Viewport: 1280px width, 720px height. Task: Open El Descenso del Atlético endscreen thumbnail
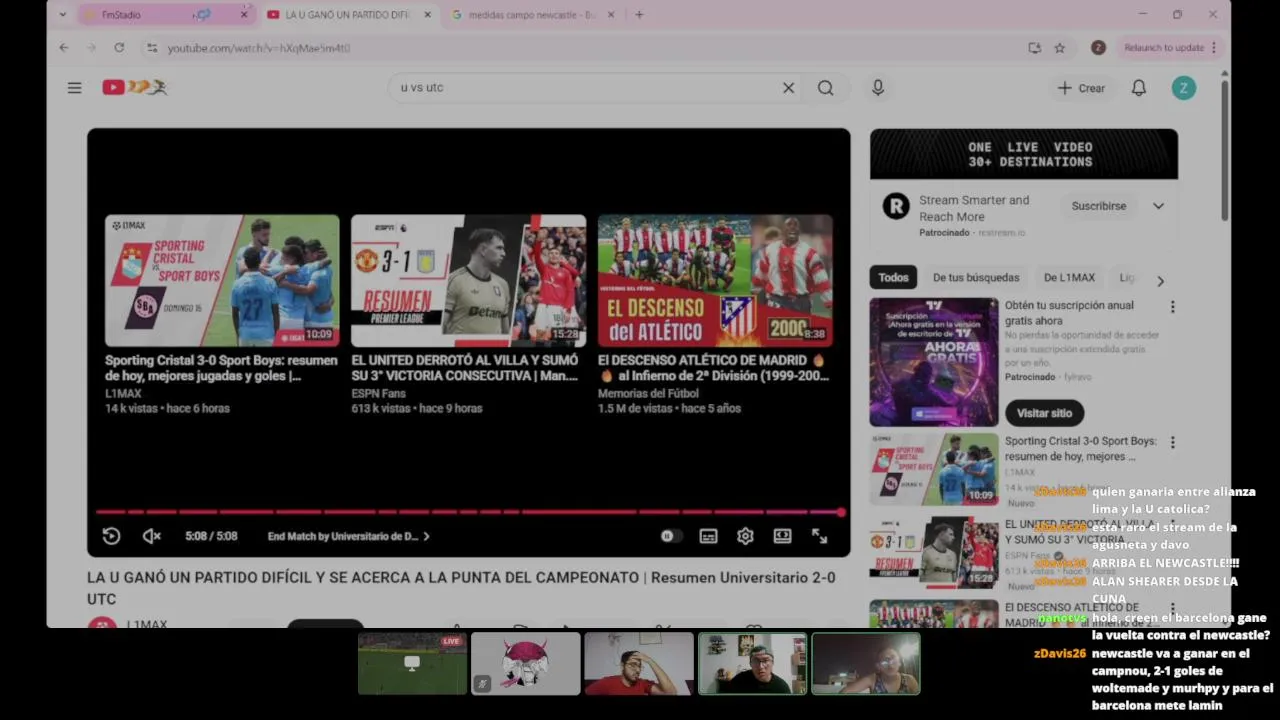pos(715,280)
